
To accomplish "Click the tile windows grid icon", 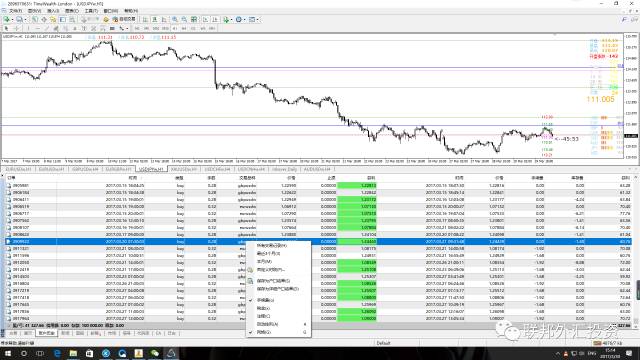I will pyautogui.click(x=194, y=19).
